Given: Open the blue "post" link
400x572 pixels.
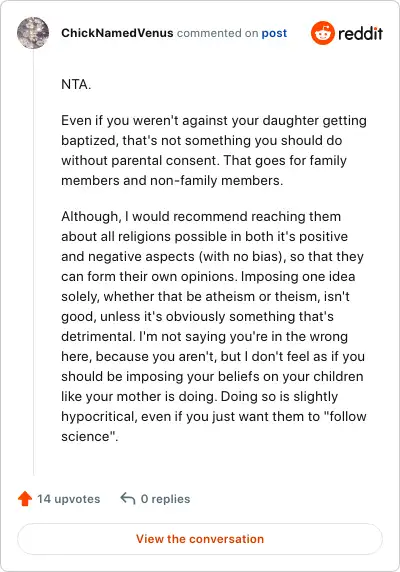Looking at the screenshot, I should [274, 33].
